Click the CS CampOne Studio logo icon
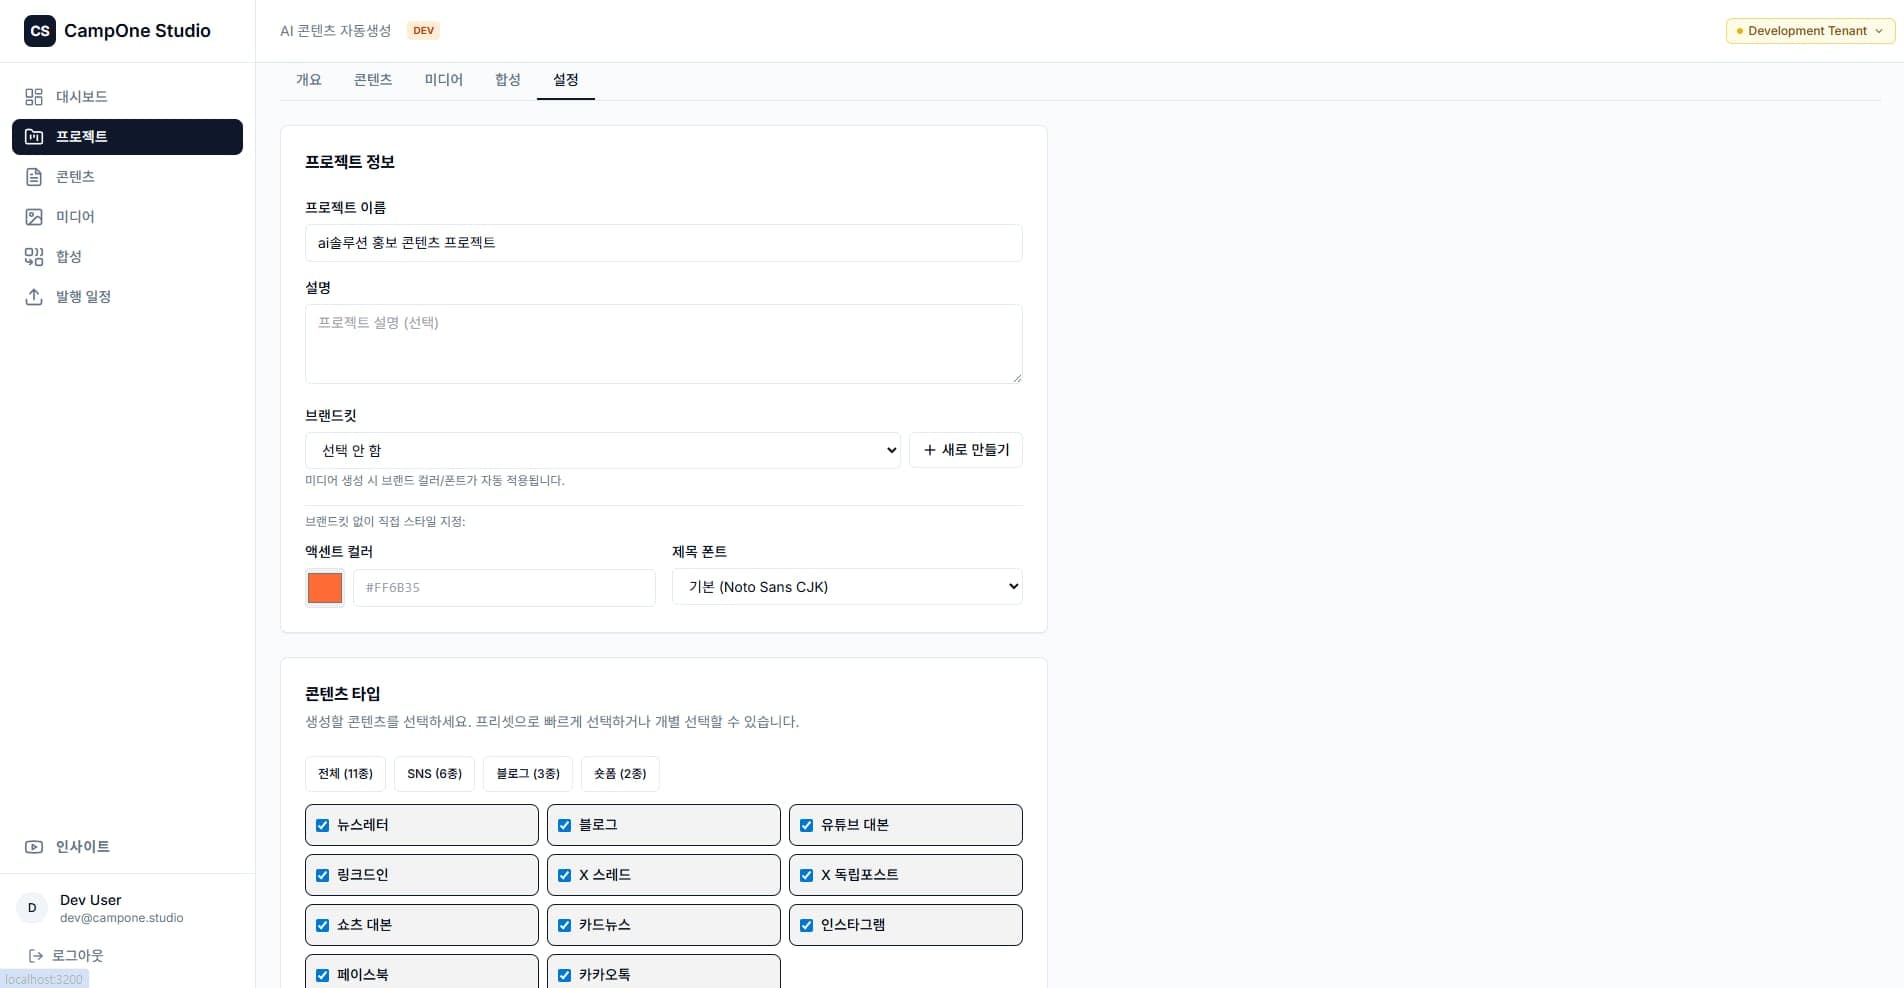 point(40,31)
